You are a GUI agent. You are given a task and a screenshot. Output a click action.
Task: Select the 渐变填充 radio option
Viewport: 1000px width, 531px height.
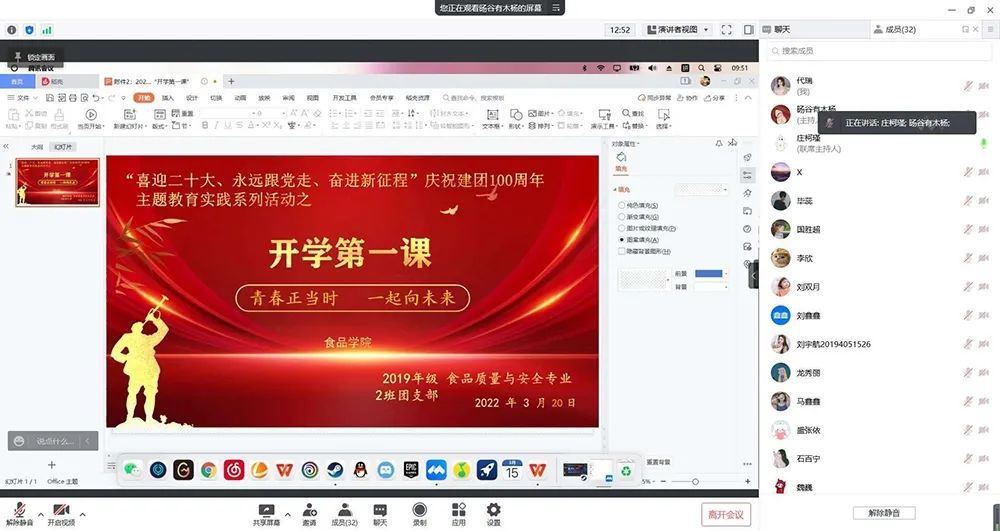coord(622,216)
